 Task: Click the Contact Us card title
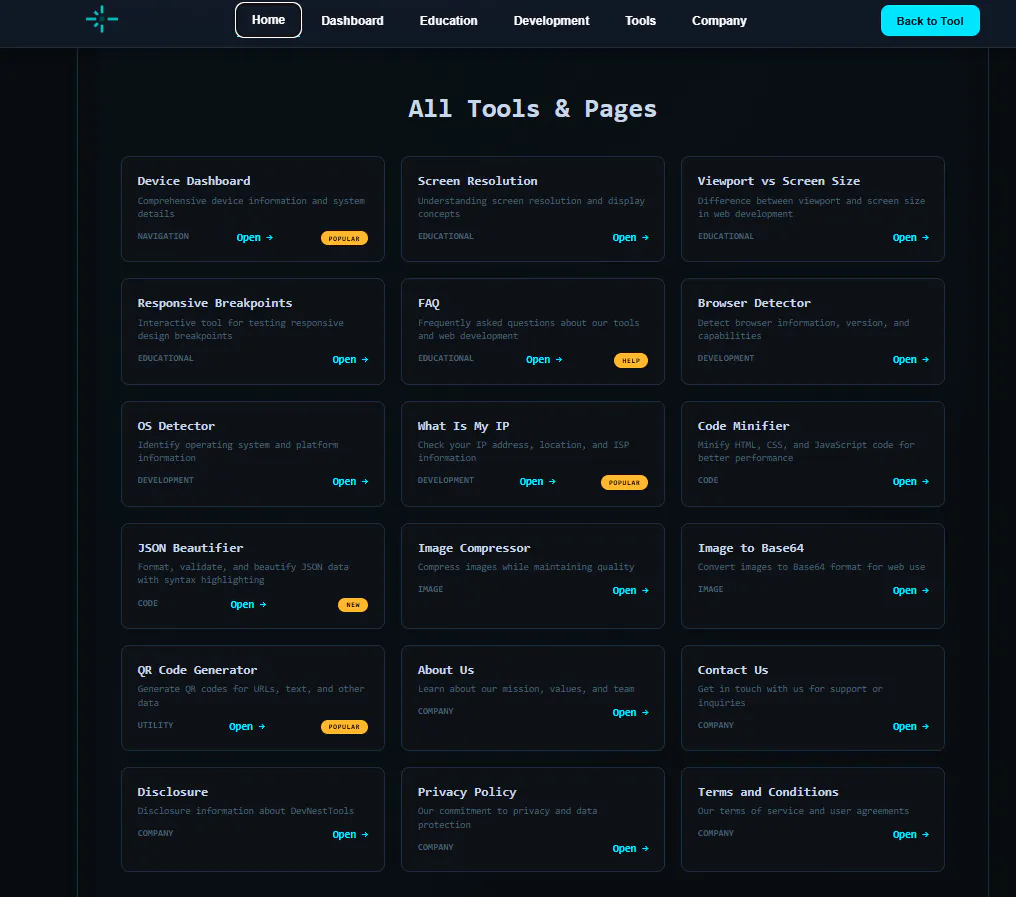(733, 670)
